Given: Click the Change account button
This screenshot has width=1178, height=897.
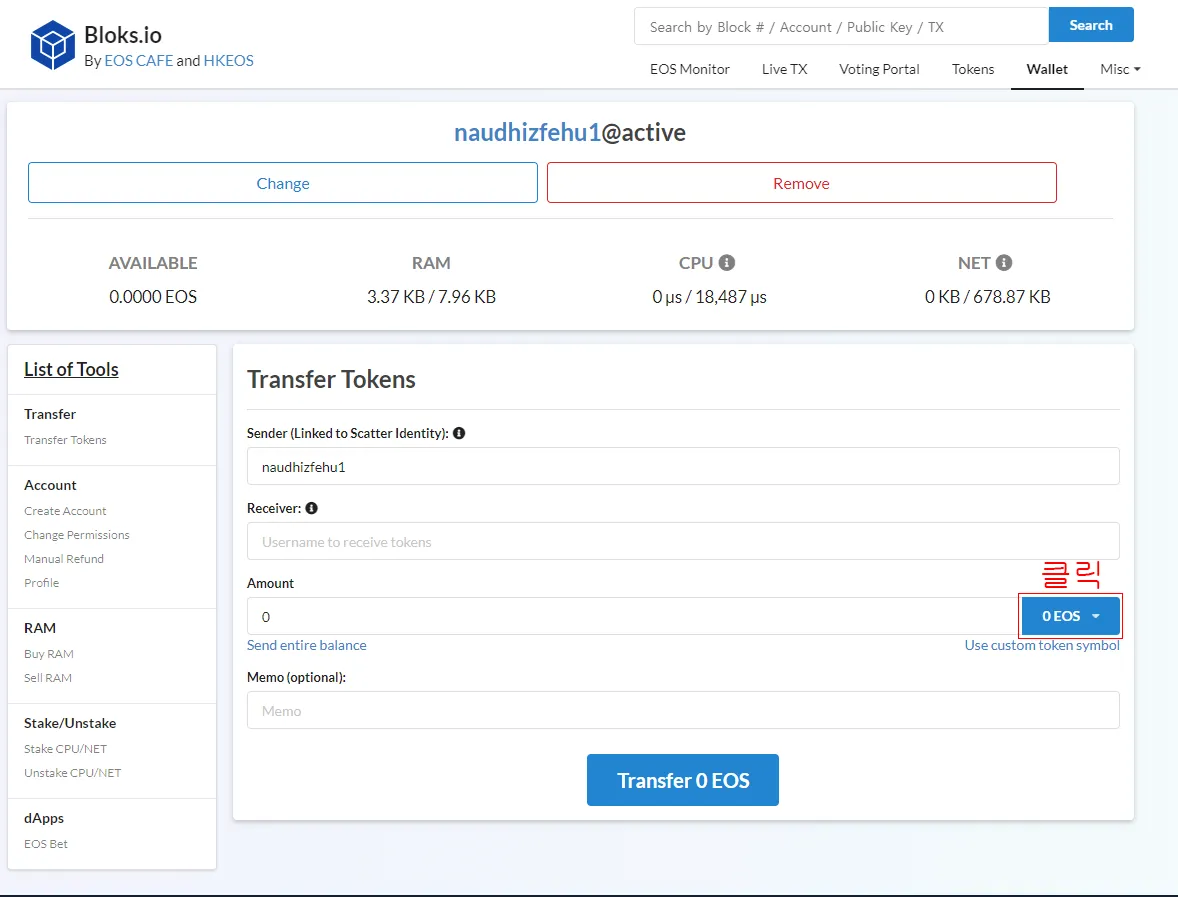Looking at the screenshot, I should (283, 183).
